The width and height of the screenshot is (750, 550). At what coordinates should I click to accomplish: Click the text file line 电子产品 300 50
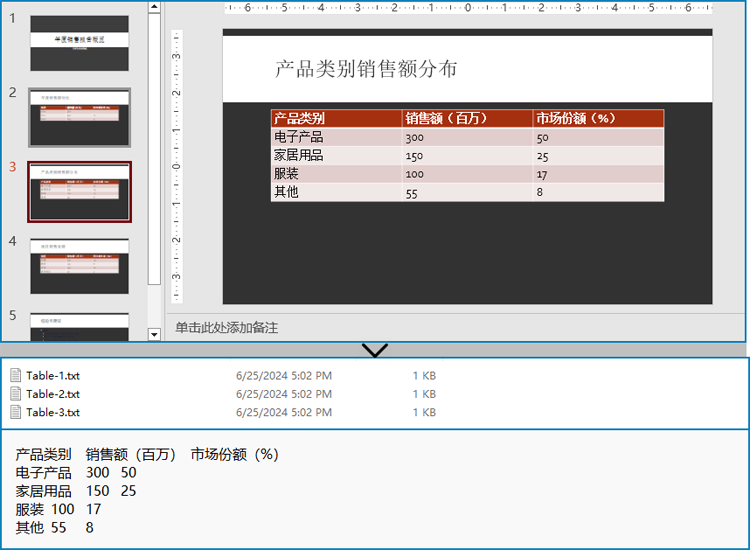(x=76, y=473)
